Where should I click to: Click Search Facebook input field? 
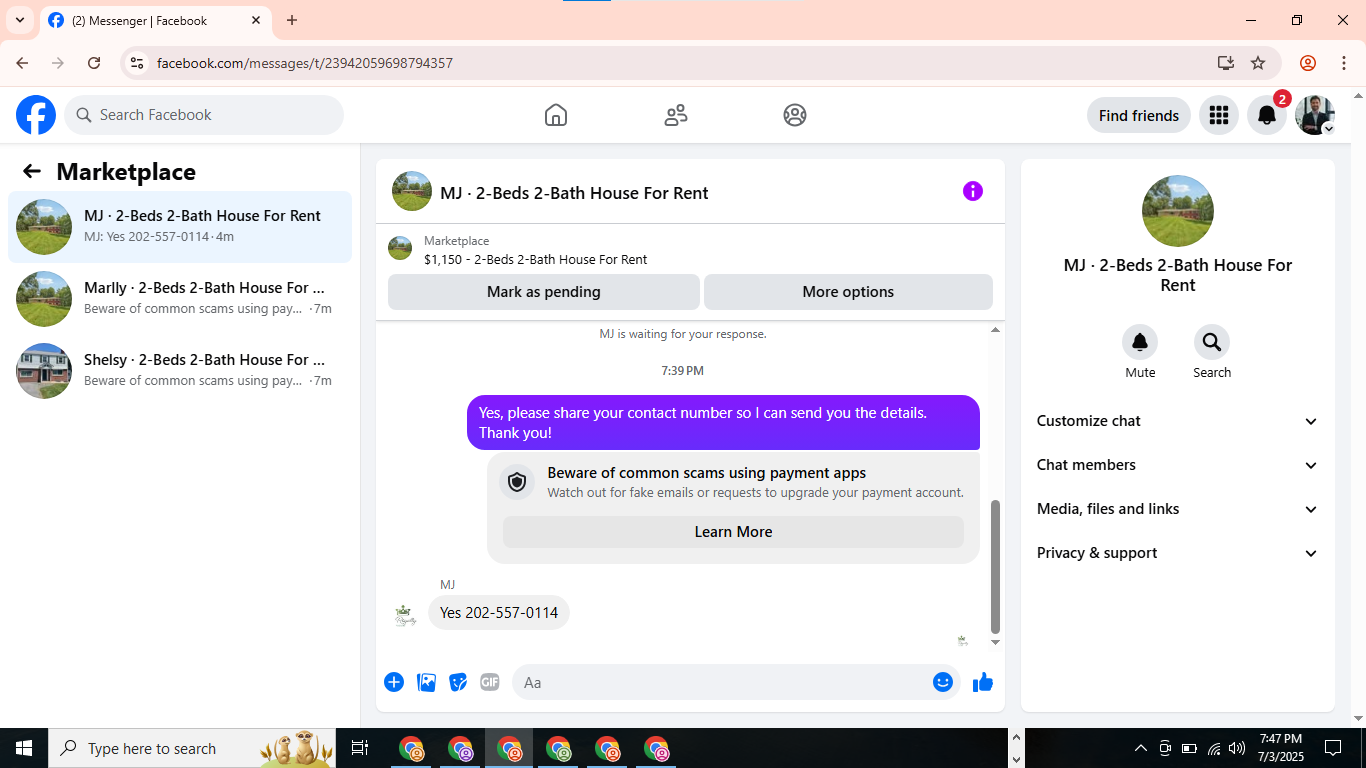point(204,115)
